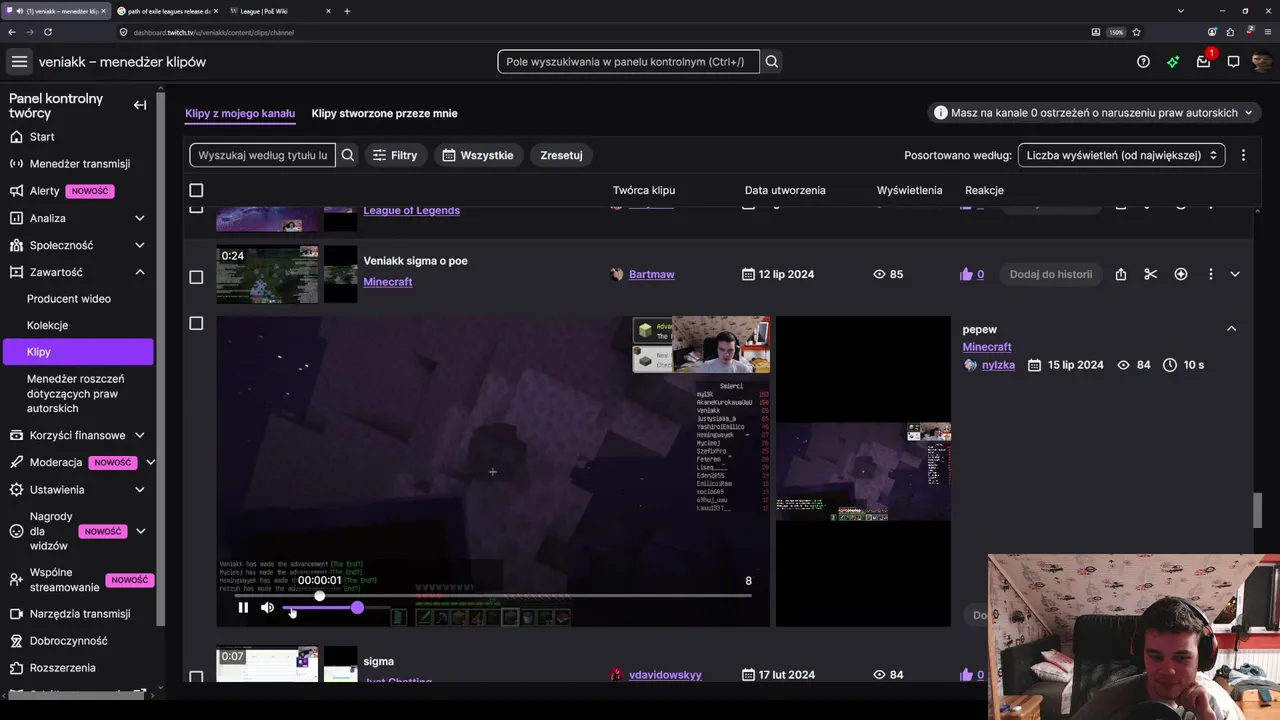The width and height of the screenshot is (1280, 720).
Task: Expand the copyright warnings notice
Action: (x=1094, y=113)
